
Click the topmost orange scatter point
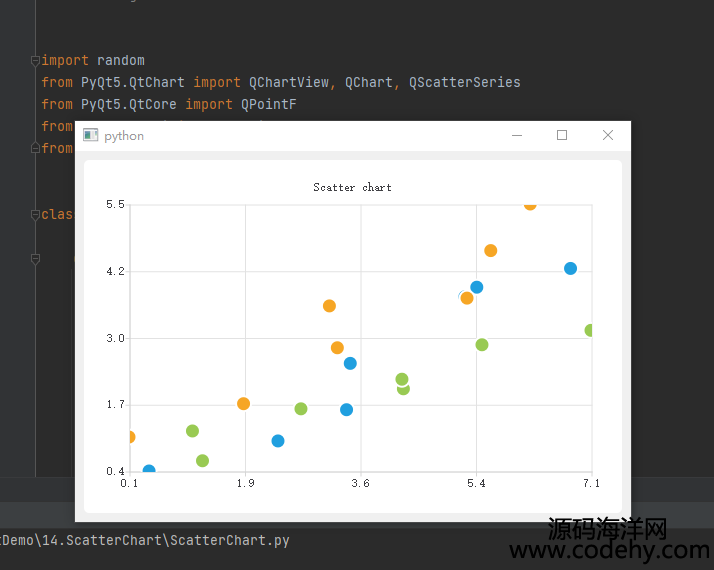tap(530, 204)
